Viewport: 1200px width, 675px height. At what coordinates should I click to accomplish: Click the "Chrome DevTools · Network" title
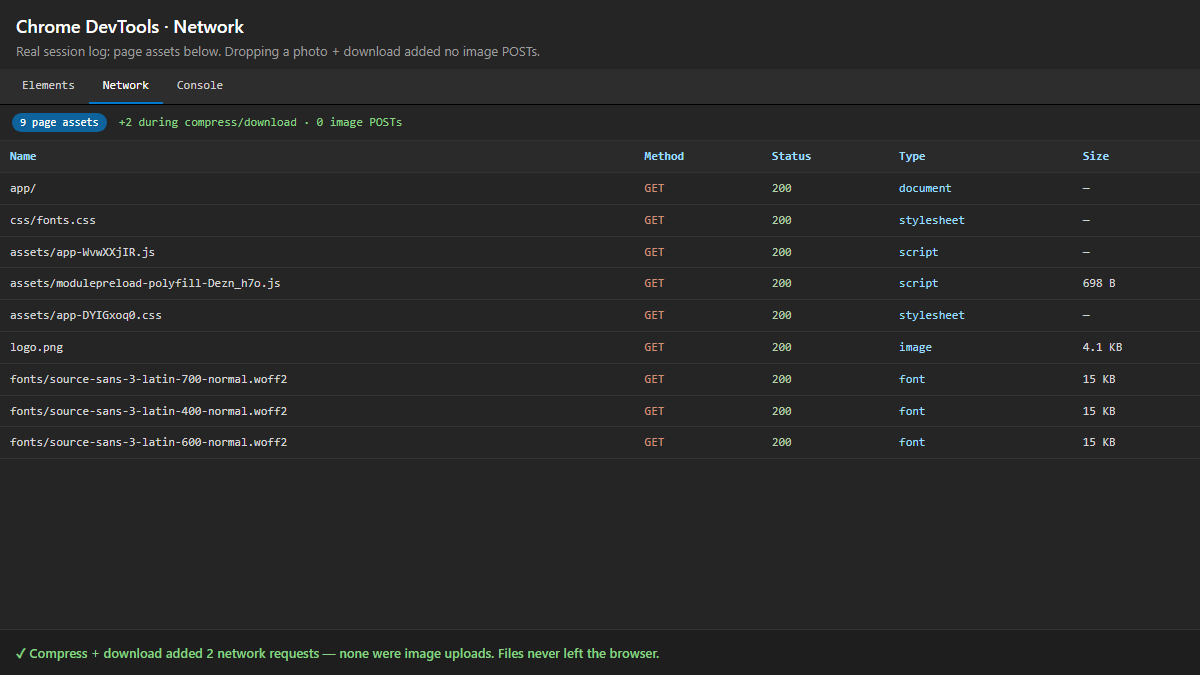[x=130, y=27]
